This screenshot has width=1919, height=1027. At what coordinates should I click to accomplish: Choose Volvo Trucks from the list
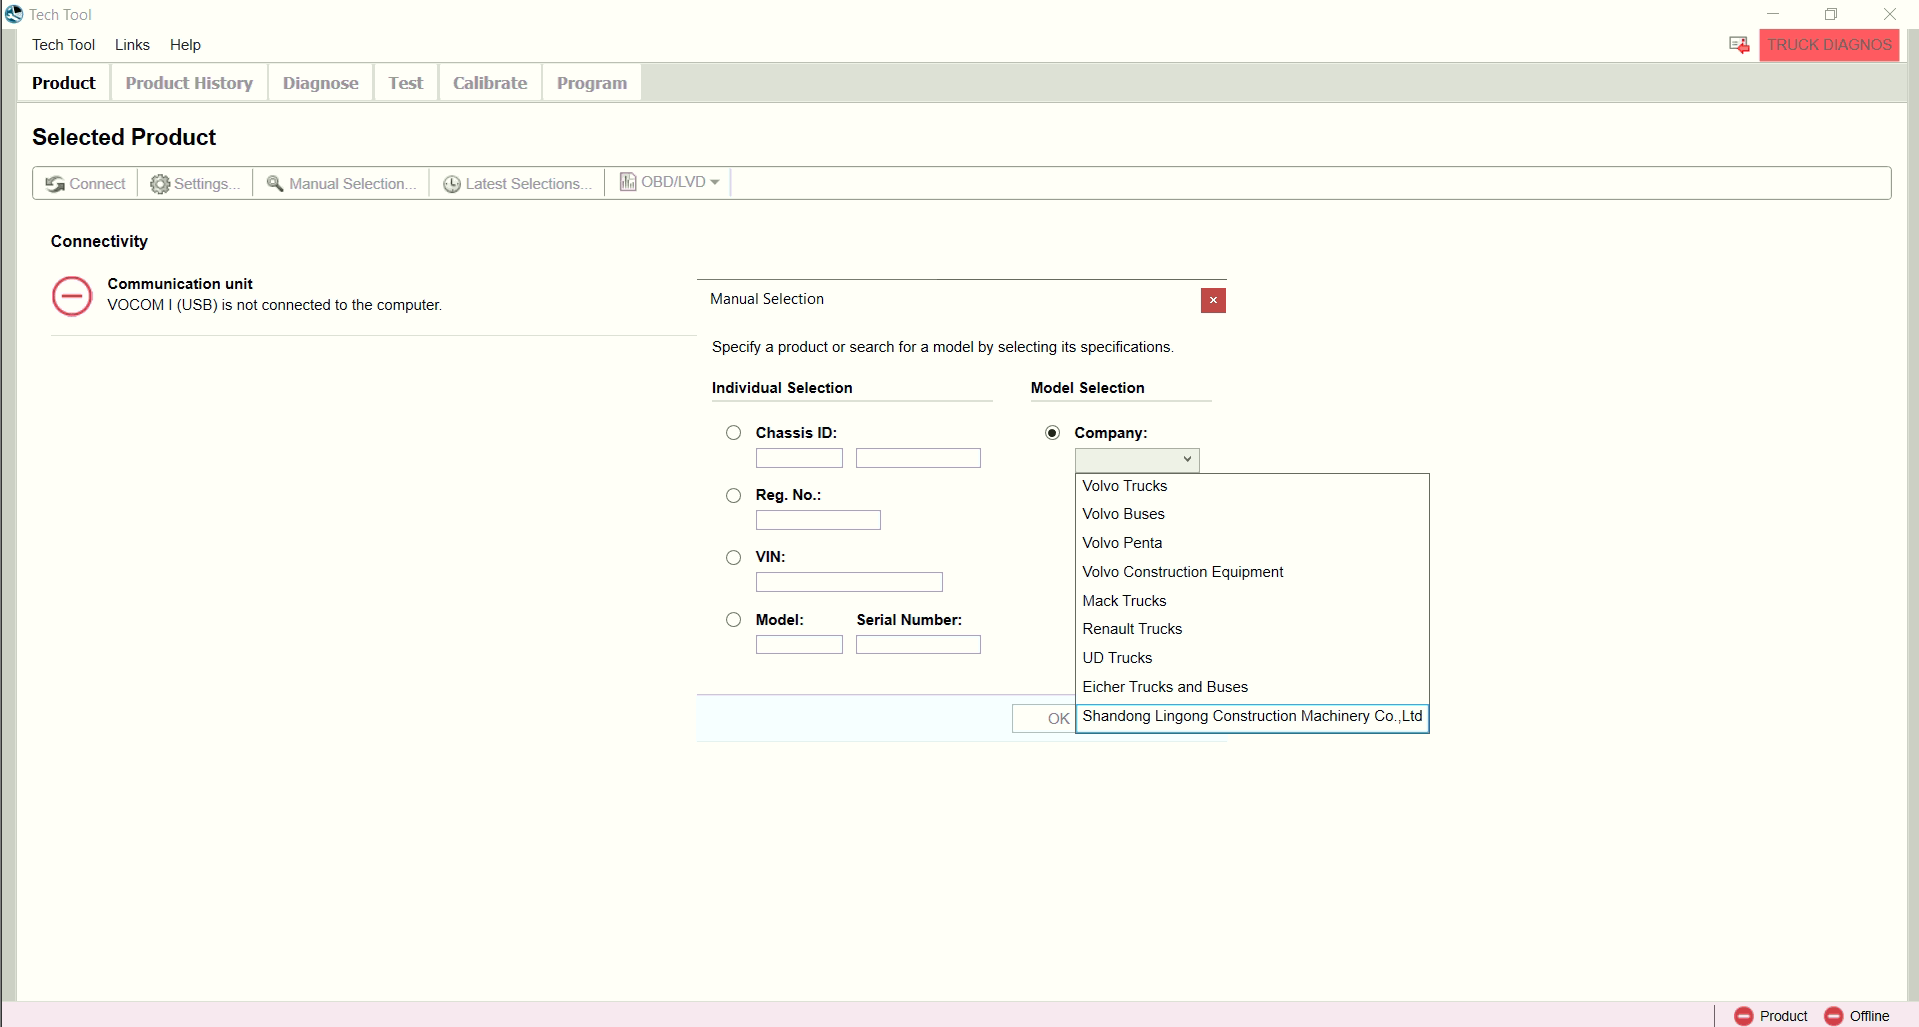coord(1252,486)
